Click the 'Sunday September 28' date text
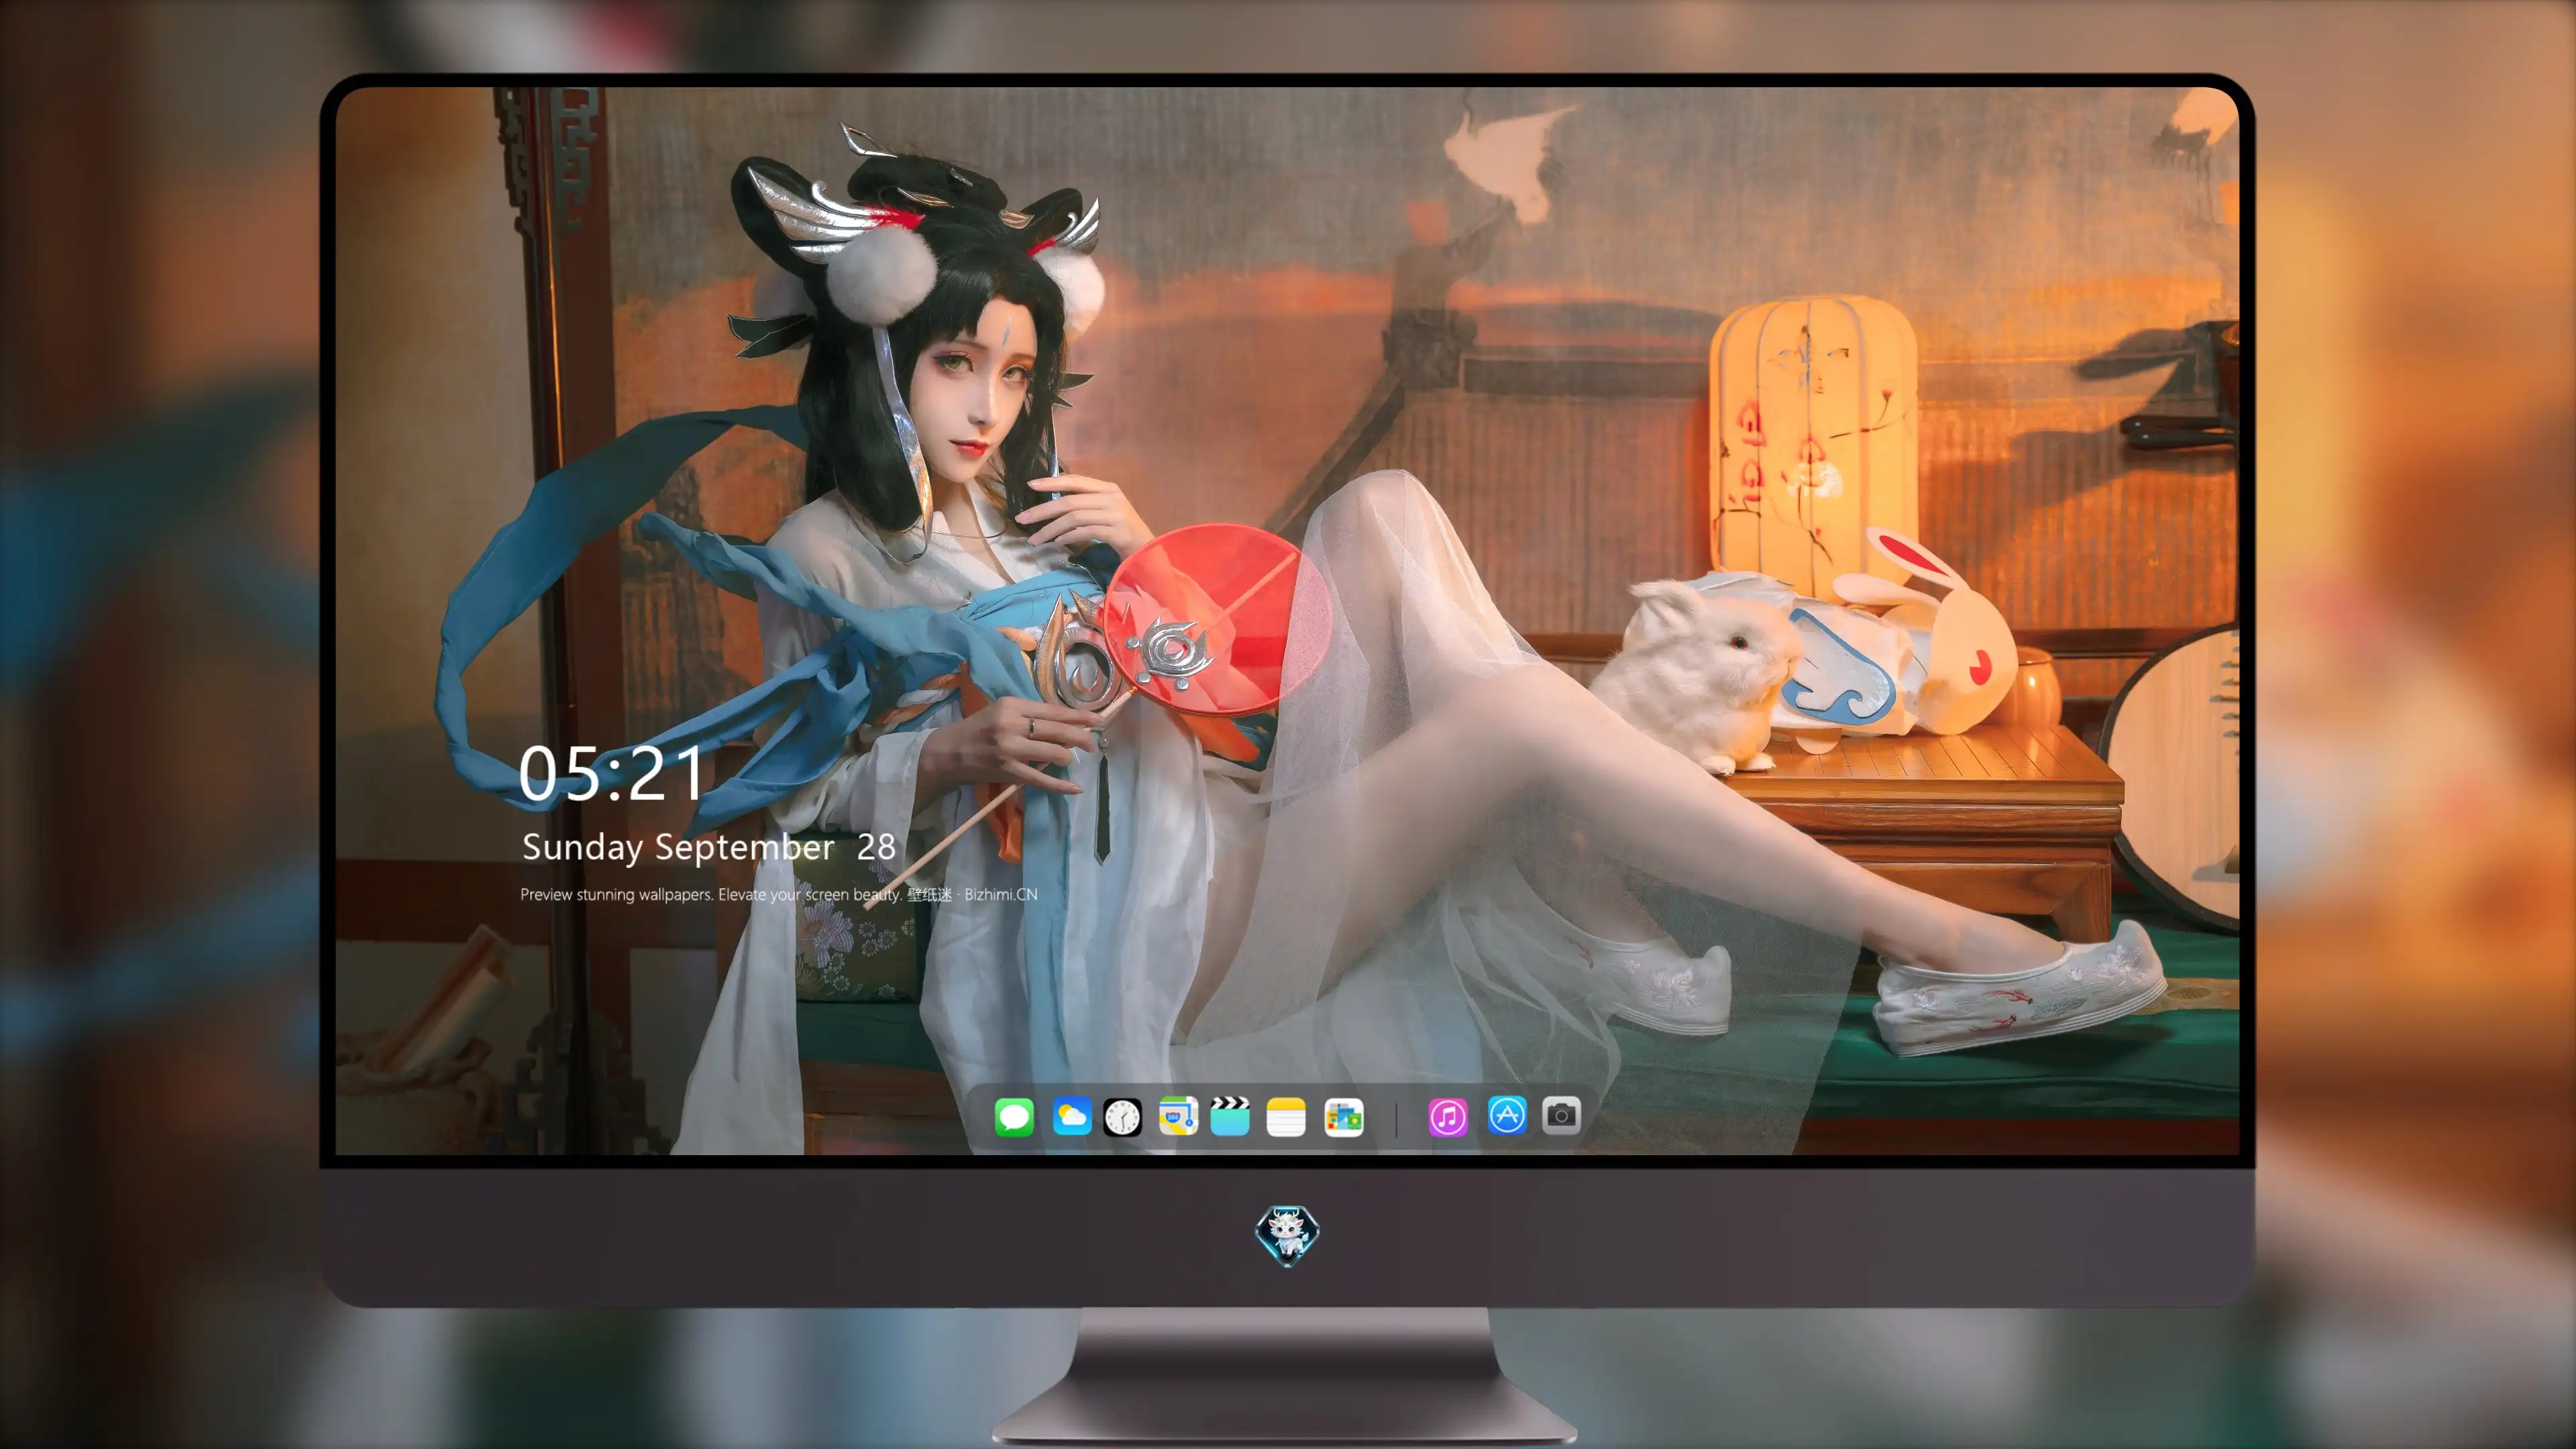 click(x=708, y=847)
